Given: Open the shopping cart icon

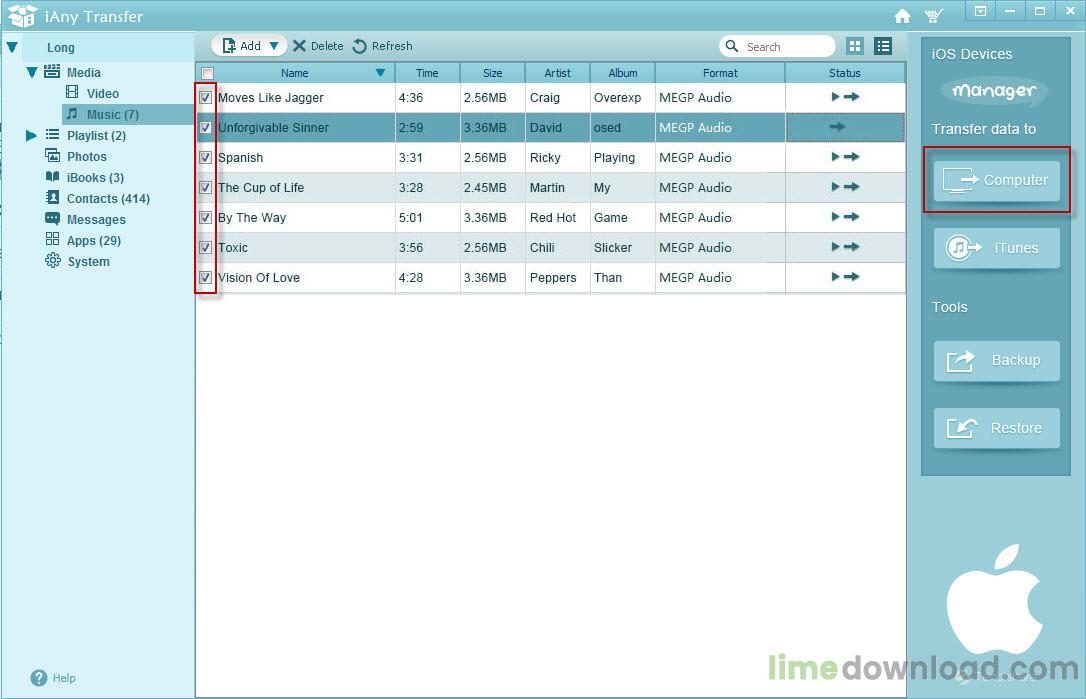Looking at the screenshot, I should pos(934,16).
